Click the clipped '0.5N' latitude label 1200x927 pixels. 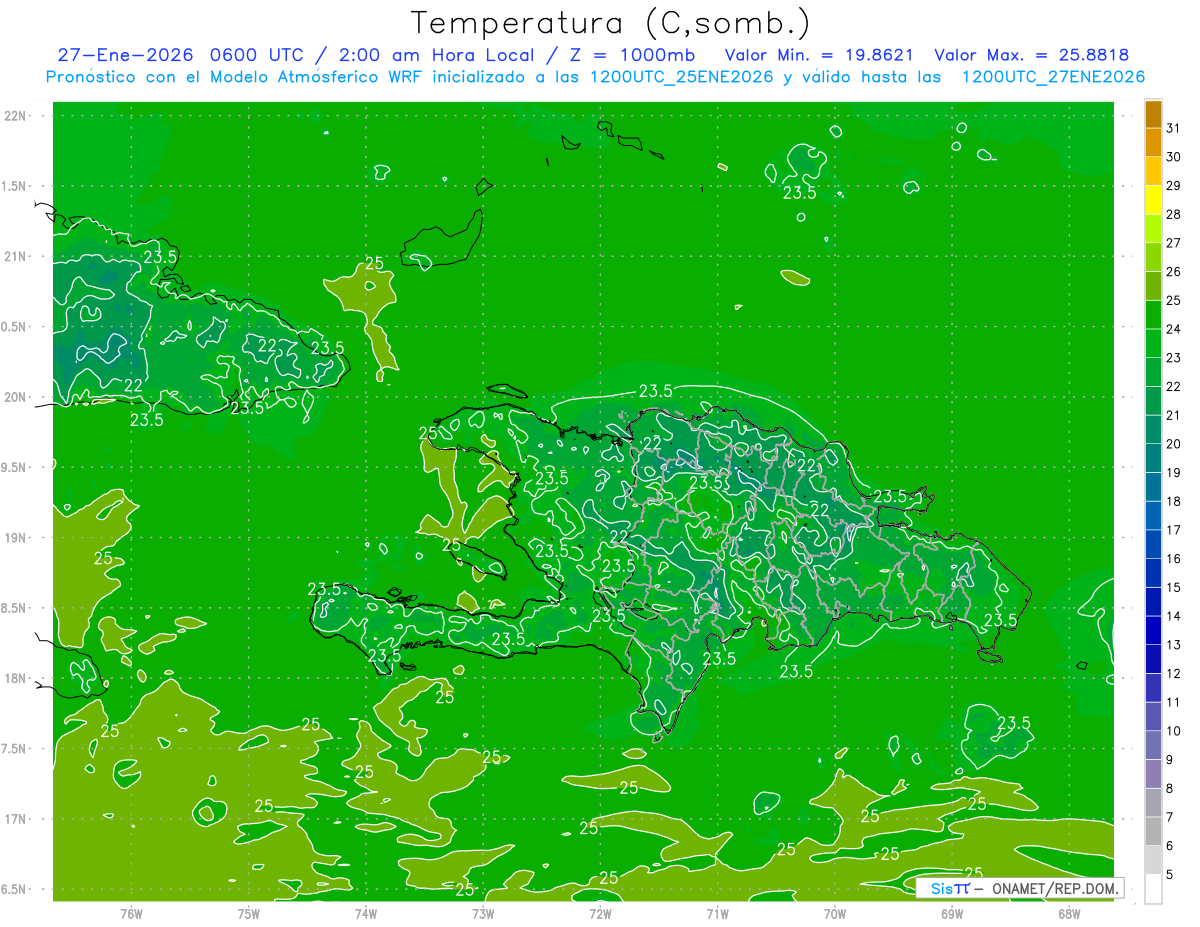click(14, 327)
